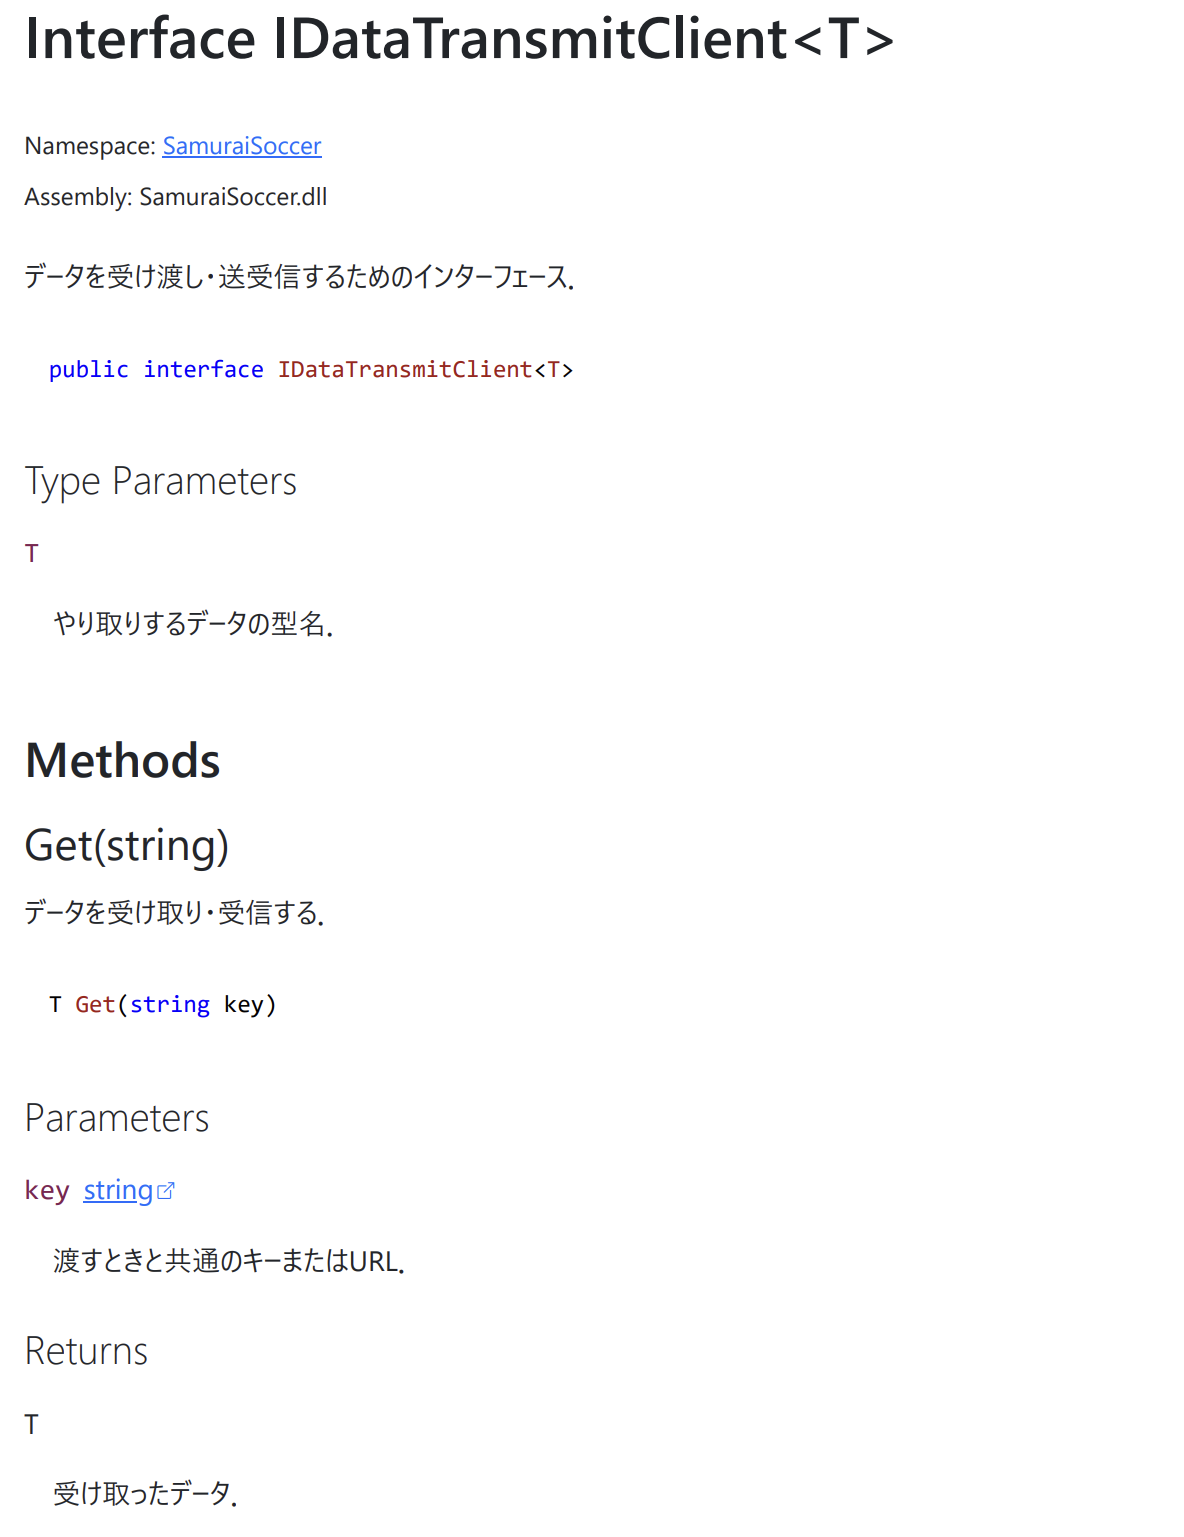Click the やり取りするデータの型名 description
The height and width of the screenshot is (1537, 1184).
pos(193,624)
